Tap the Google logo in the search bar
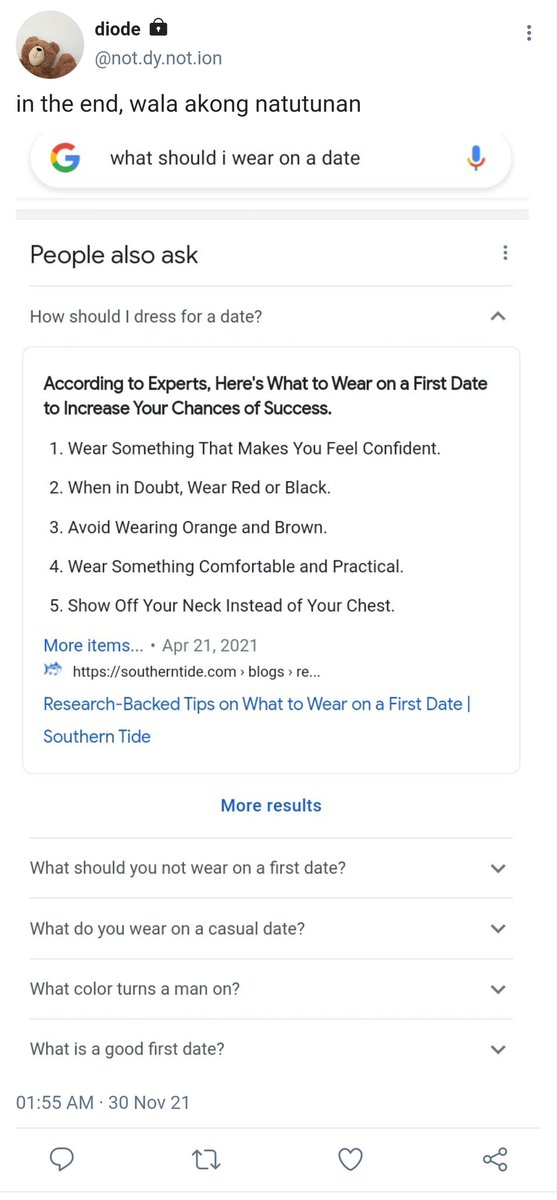 tap(65, 158)
